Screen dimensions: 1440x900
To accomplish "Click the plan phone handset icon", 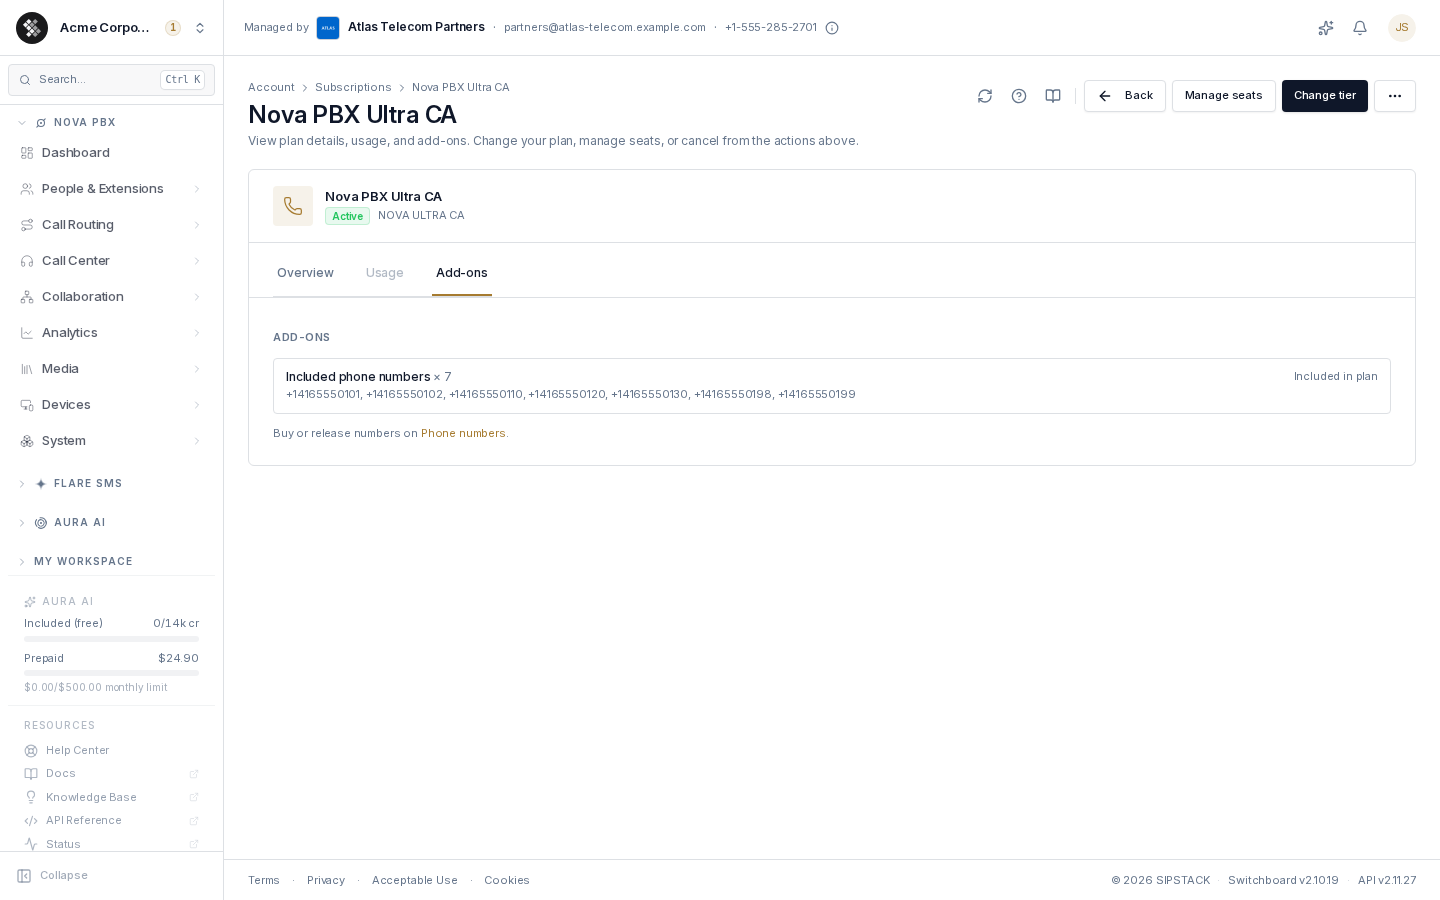I will tap(293, 206).
